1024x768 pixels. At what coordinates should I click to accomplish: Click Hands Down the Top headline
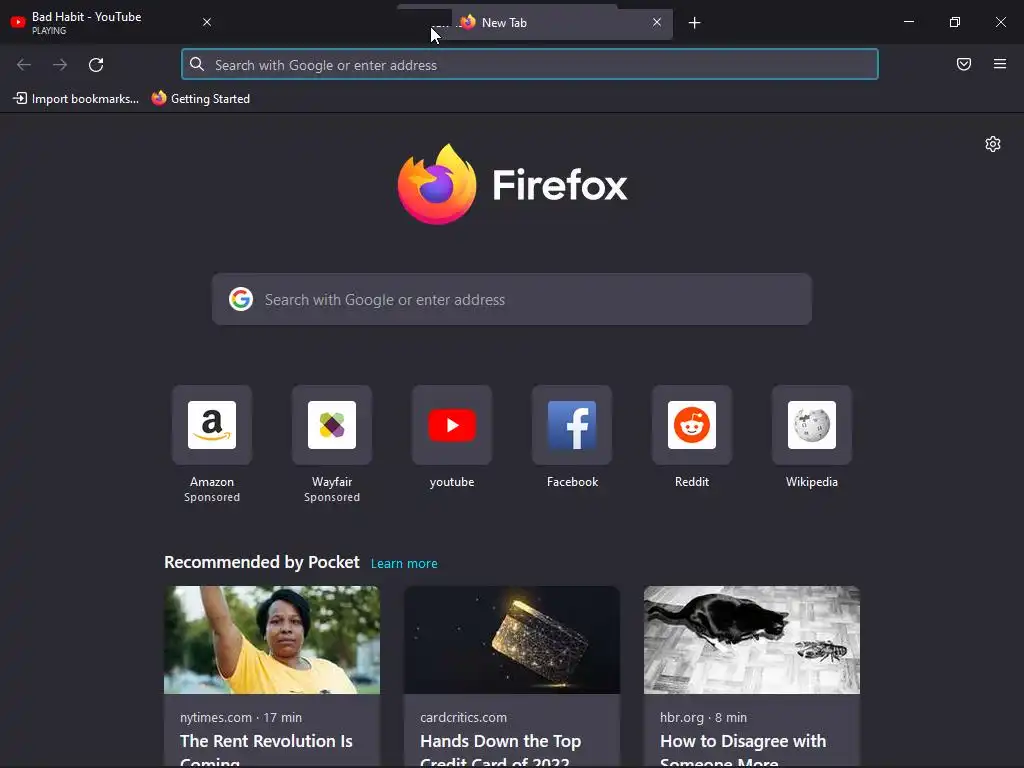tap(500, 741)
